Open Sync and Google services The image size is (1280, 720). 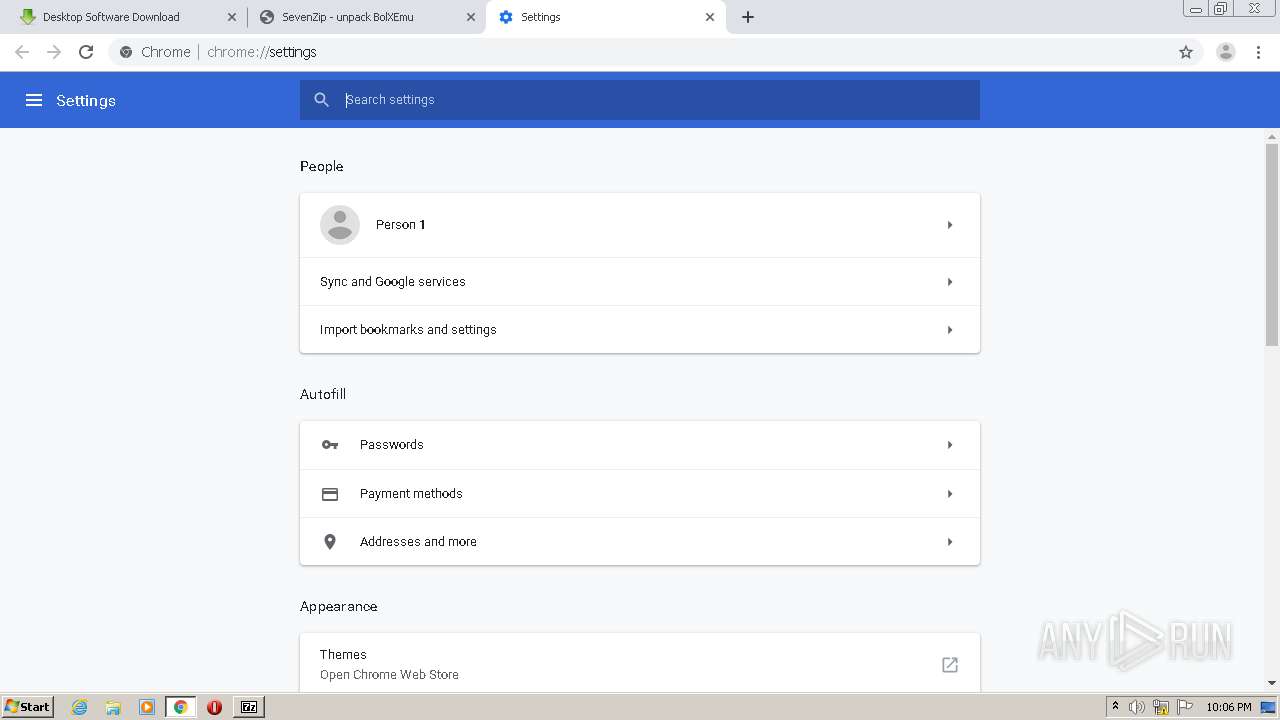coord(640,282)
